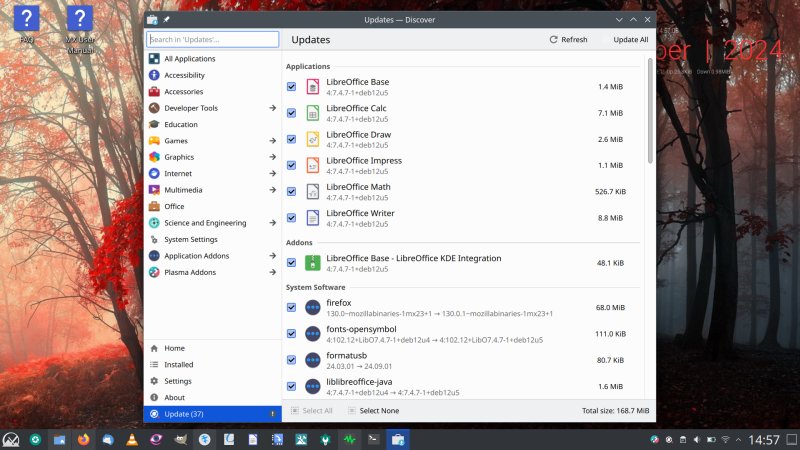Launch VLC from the taskbar
Image resolution: width=800 pixels, height=450 pixels.
pyautogui.click(x=132, y=439)
